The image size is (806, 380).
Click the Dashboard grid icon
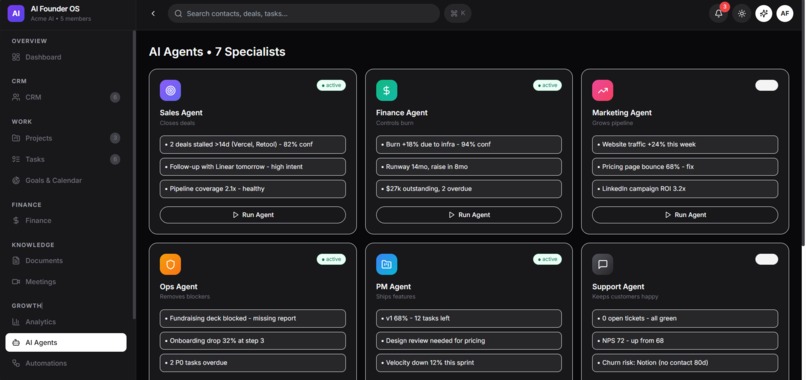(x=16, y=57)
